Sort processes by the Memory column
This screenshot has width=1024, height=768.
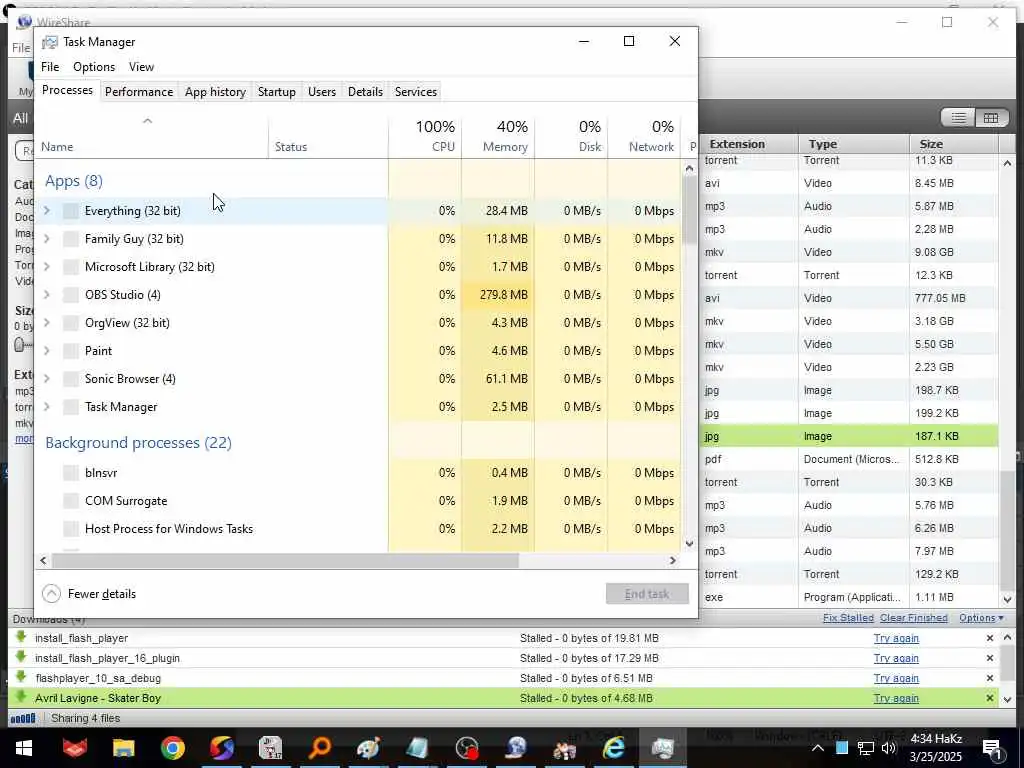tap(498, 136)
